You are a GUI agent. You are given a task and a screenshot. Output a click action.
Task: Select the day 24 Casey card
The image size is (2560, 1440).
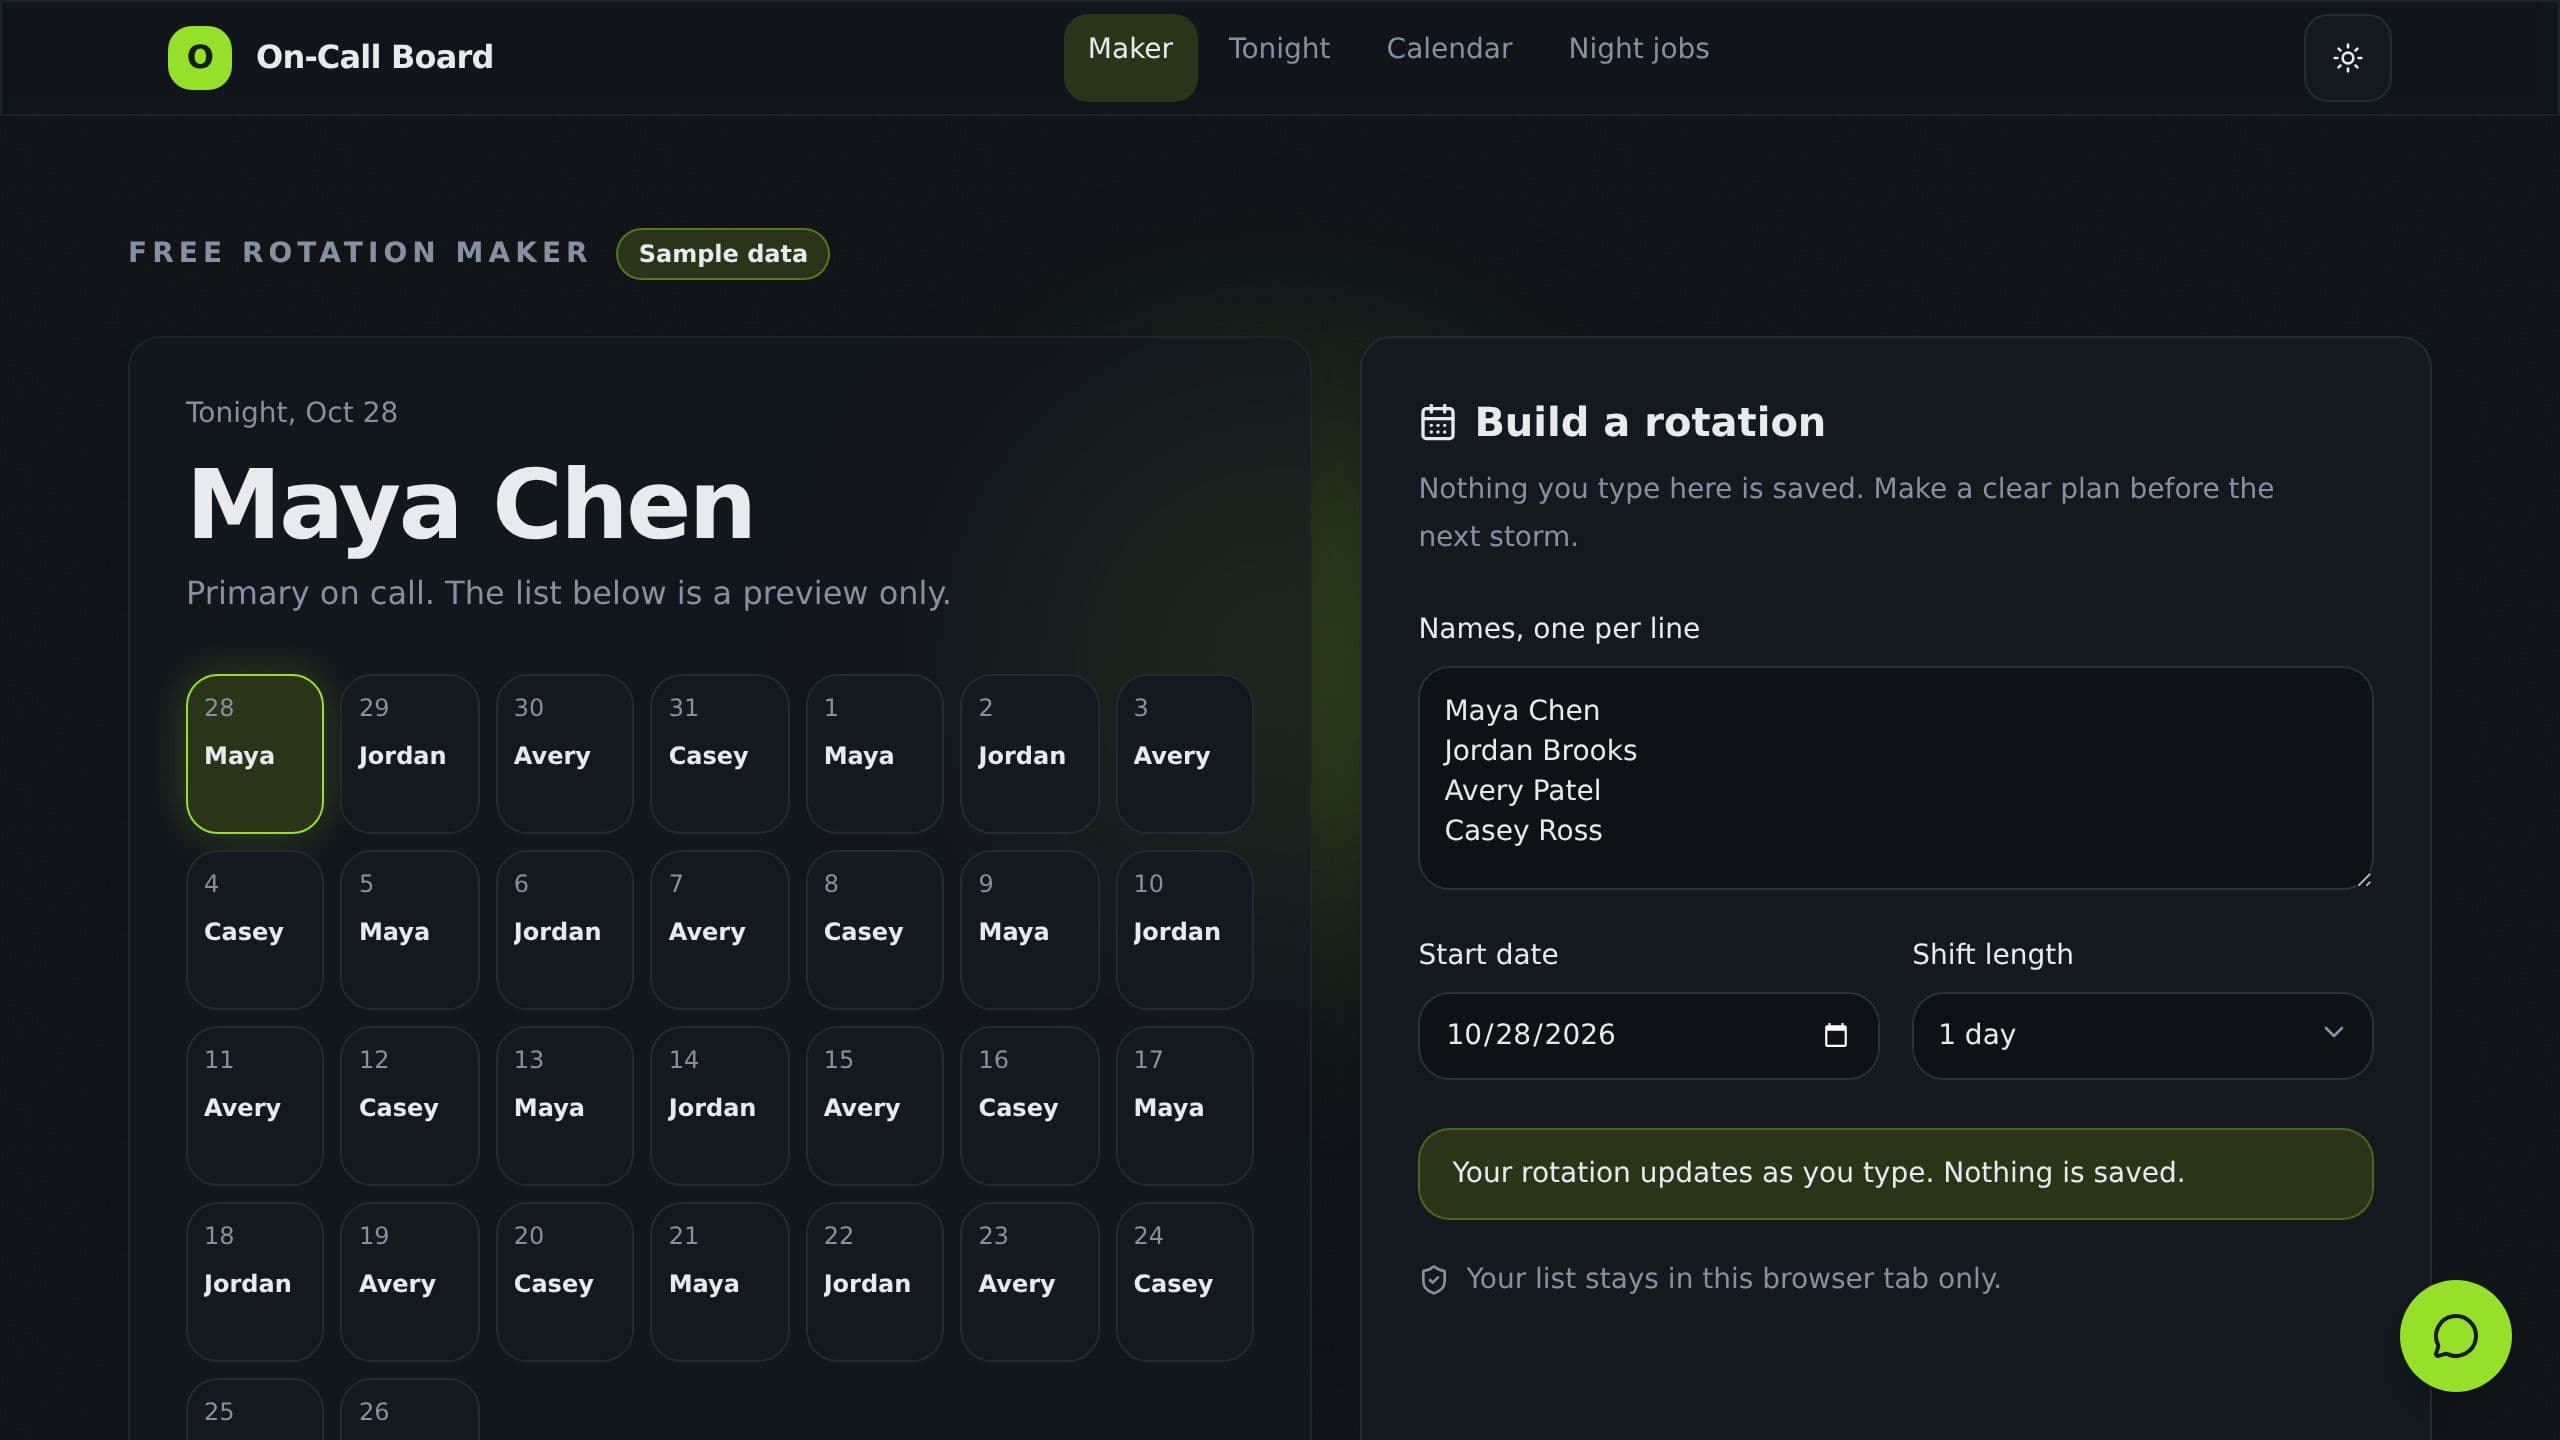pyautogui.click(x=1185, y=1282)
